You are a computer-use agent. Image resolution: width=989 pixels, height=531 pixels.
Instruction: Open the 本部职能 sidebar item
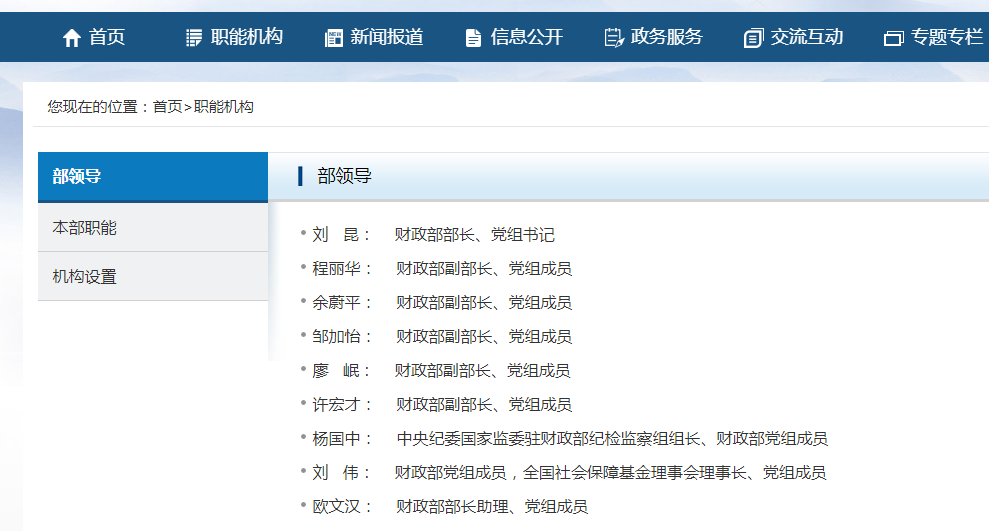[153, 228]
